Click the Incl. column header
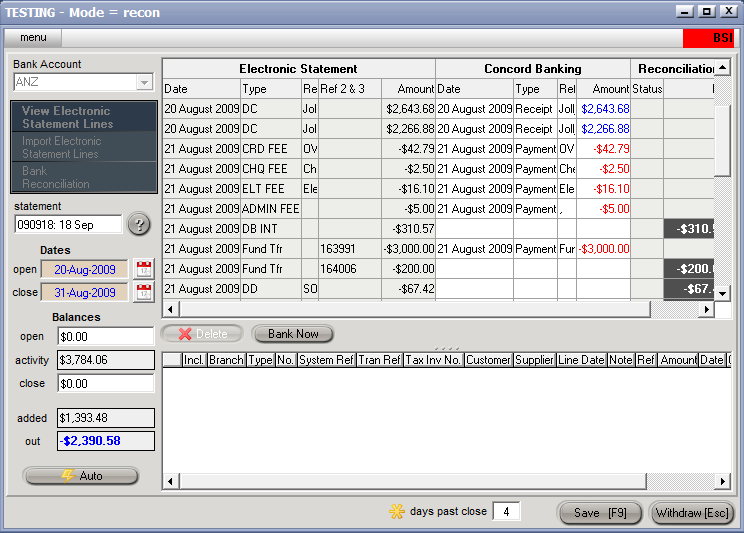The width and height of the screenshot is (744, 533). coord(194,360)
